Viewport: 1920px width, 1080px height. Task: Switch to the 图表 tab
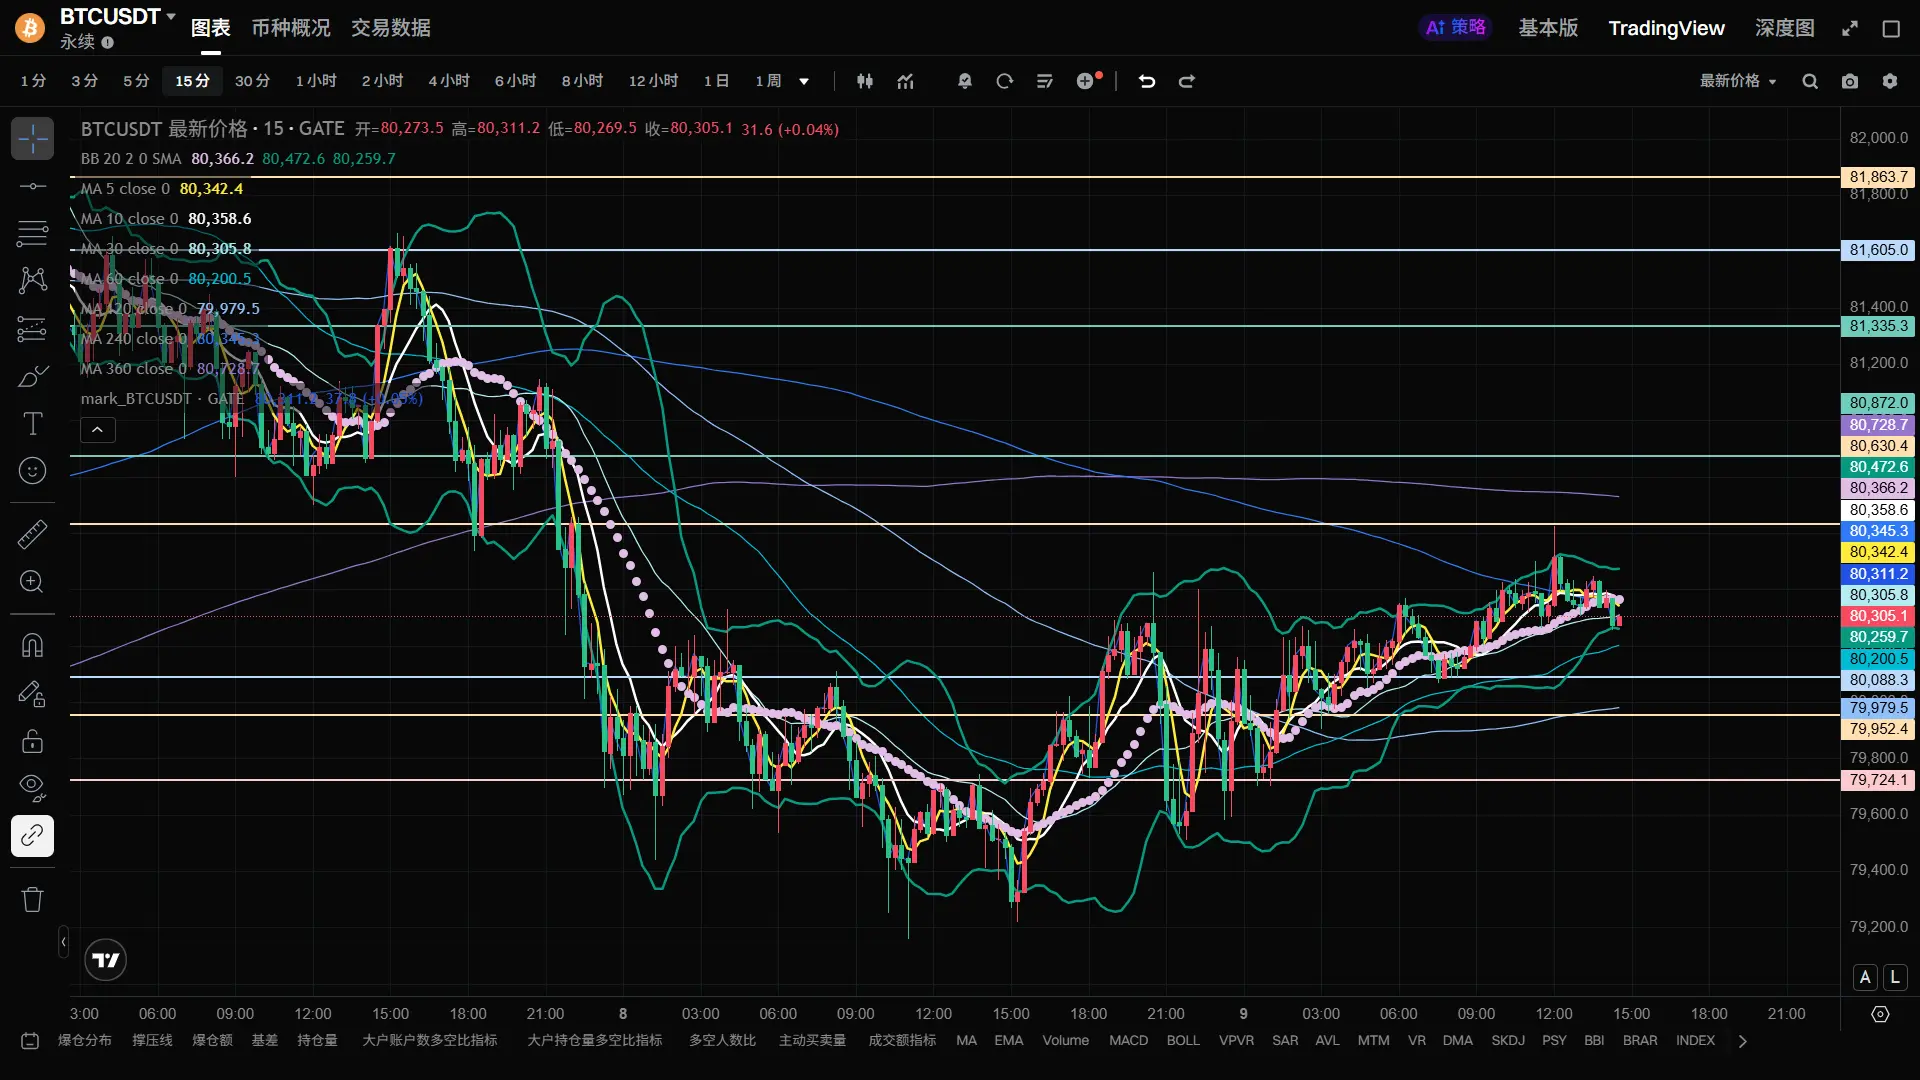211,28
